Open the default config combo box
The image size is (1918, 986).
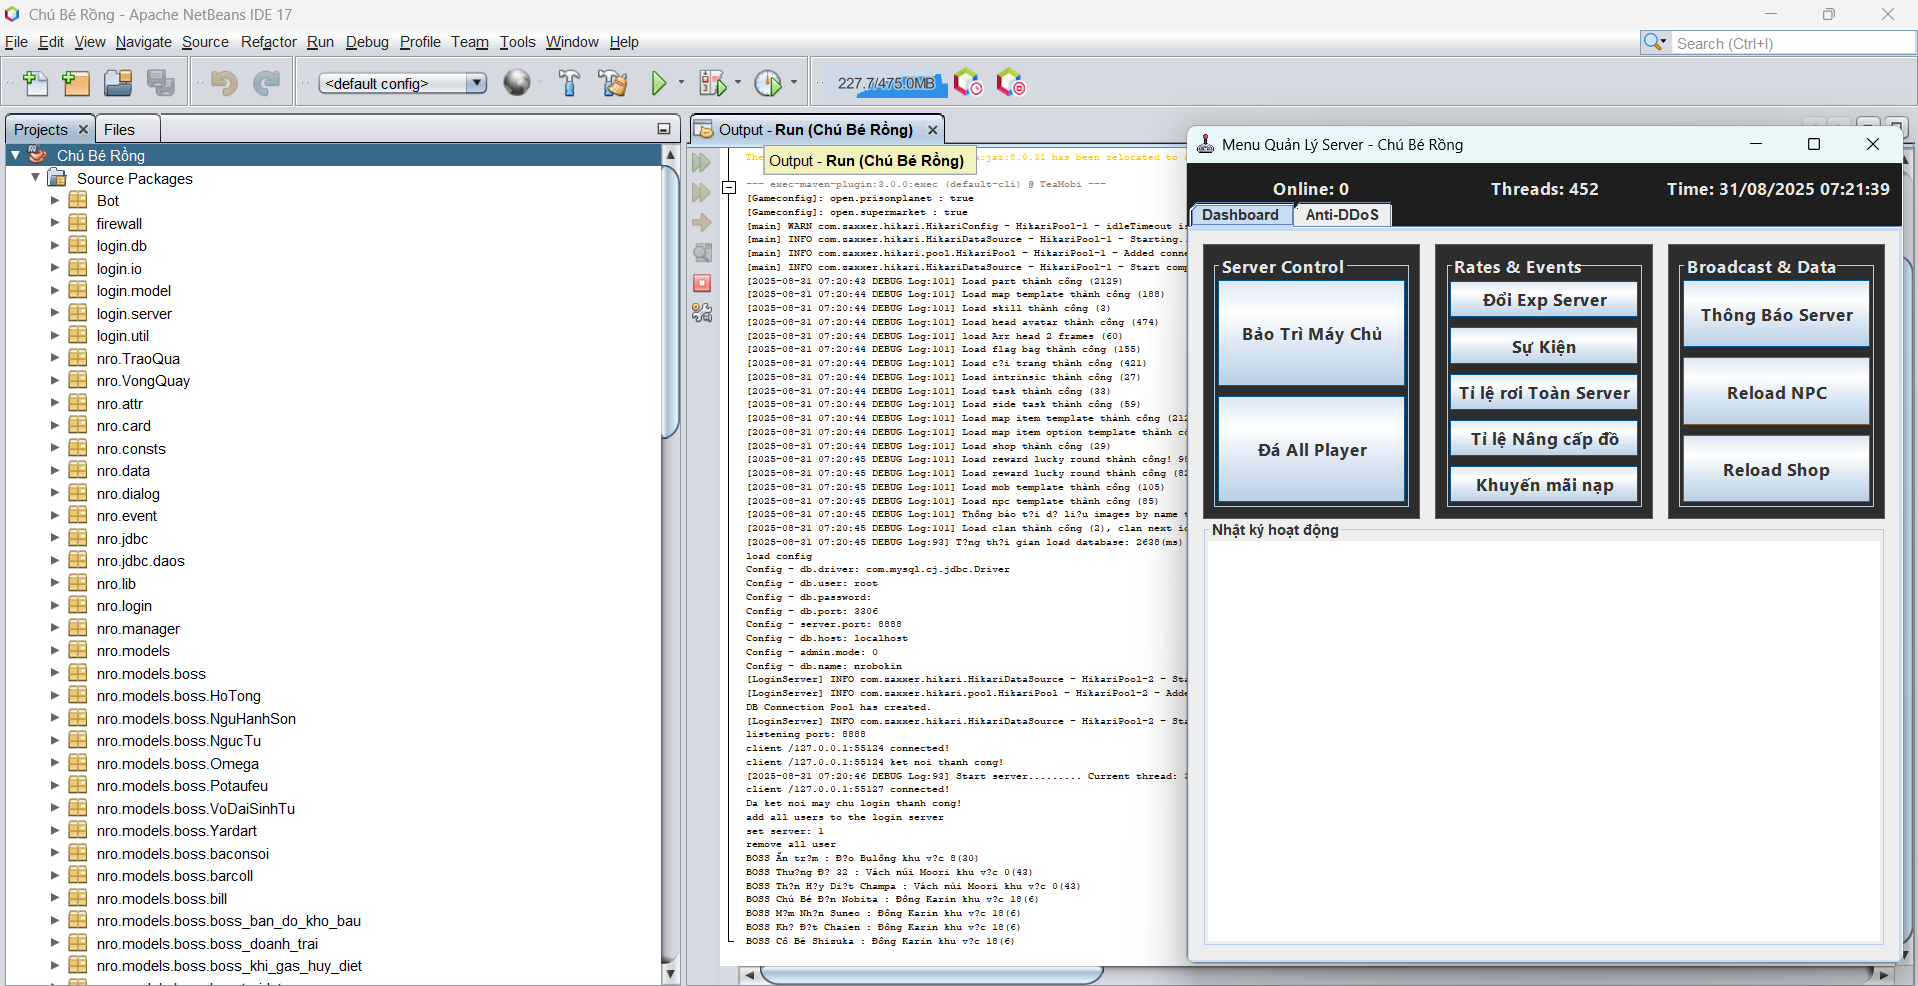[x=403, y=83]
